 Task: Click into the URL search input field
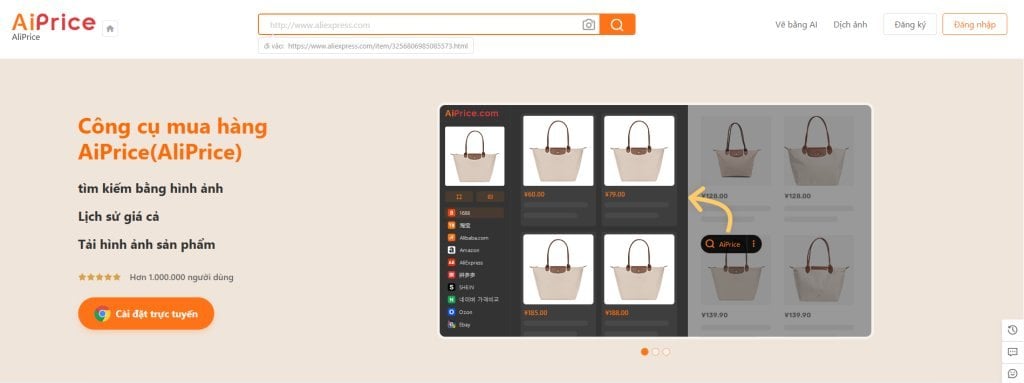click(420, 25)
